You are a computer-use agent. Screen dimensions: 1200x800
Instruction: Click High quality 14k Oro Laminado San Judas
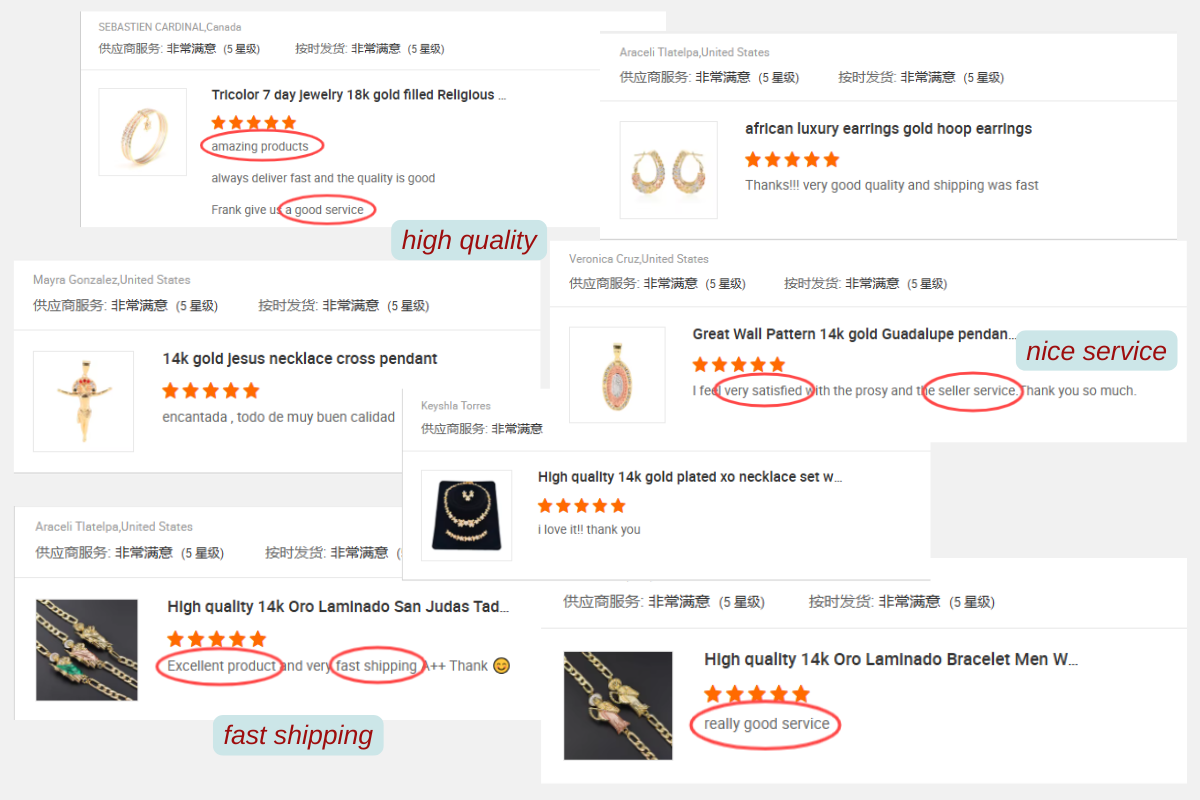coord(338,607)
